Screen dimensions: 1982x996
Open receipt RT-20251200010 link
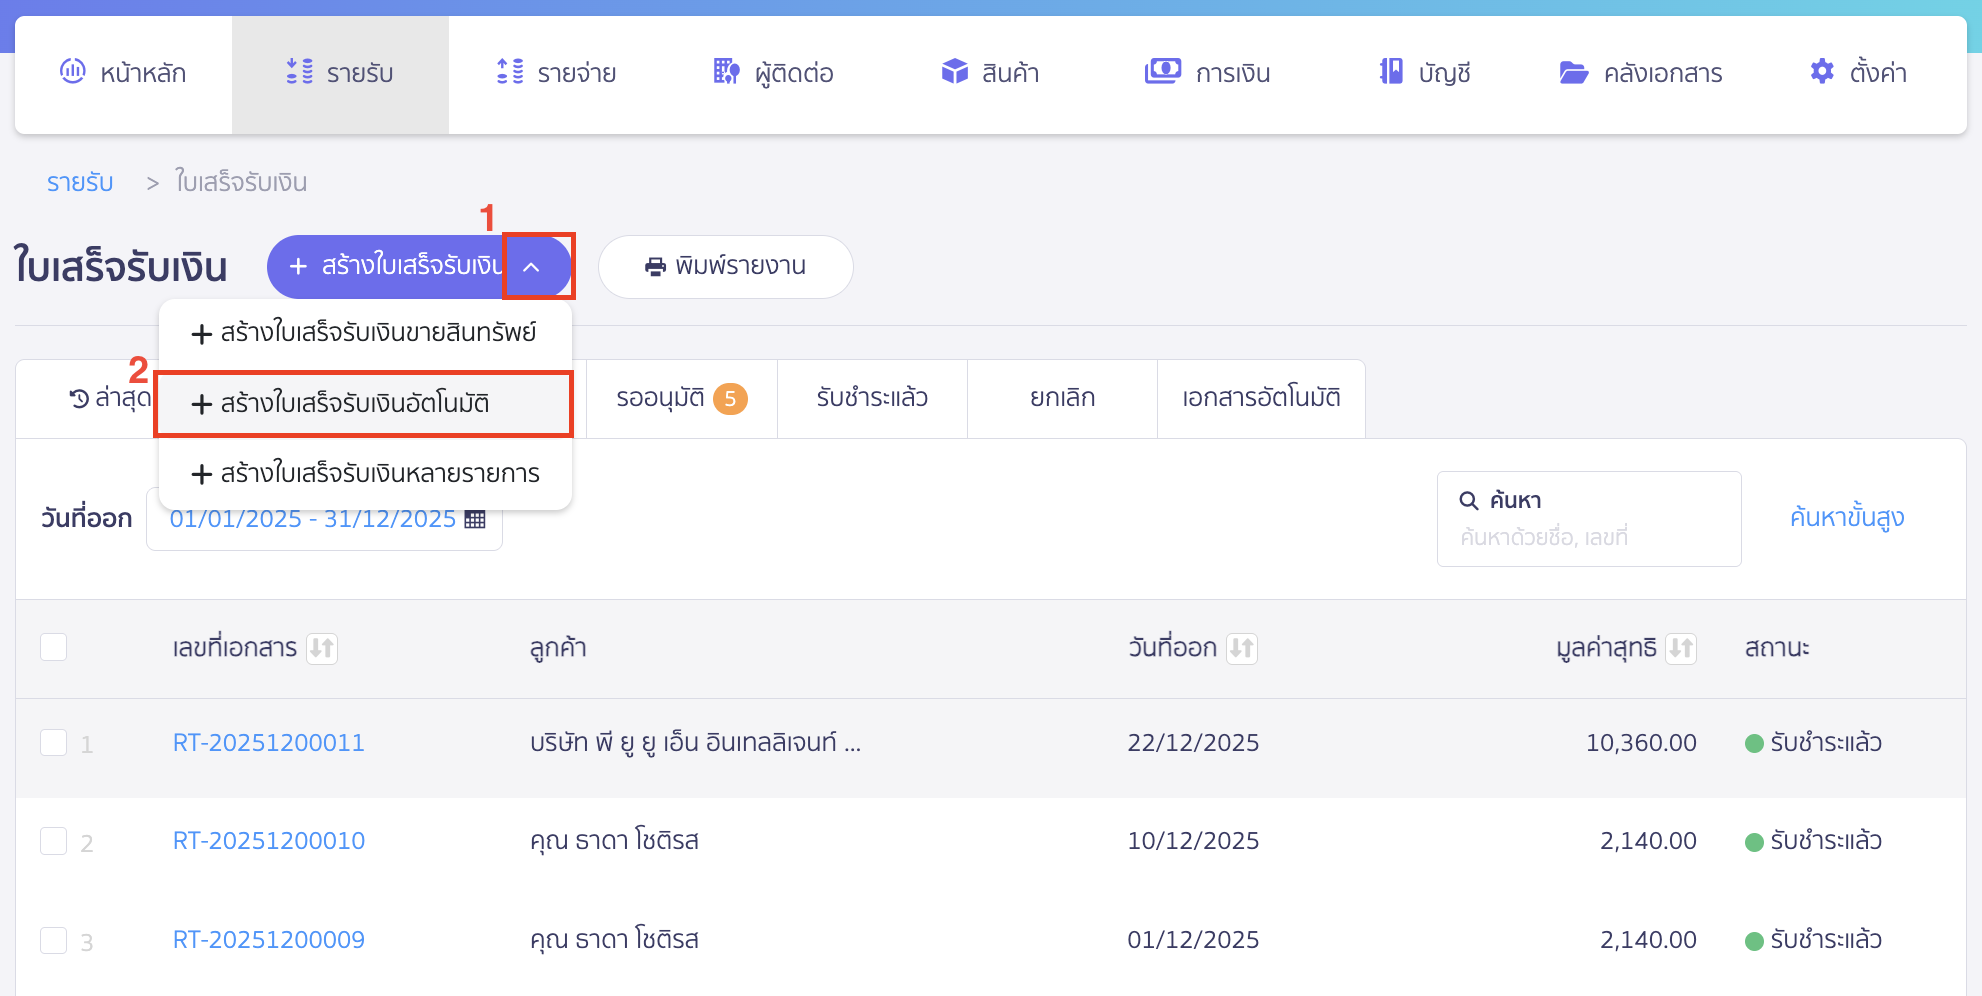pos(268,841)
